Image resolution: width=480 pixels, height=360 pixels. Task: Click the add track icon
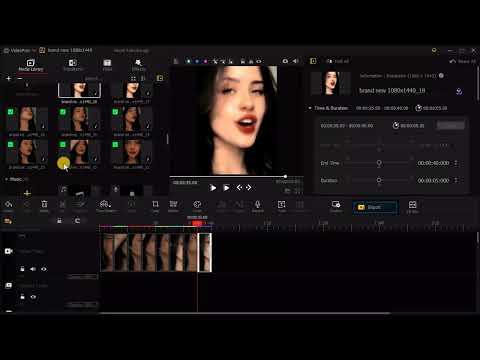pos(8,221)
